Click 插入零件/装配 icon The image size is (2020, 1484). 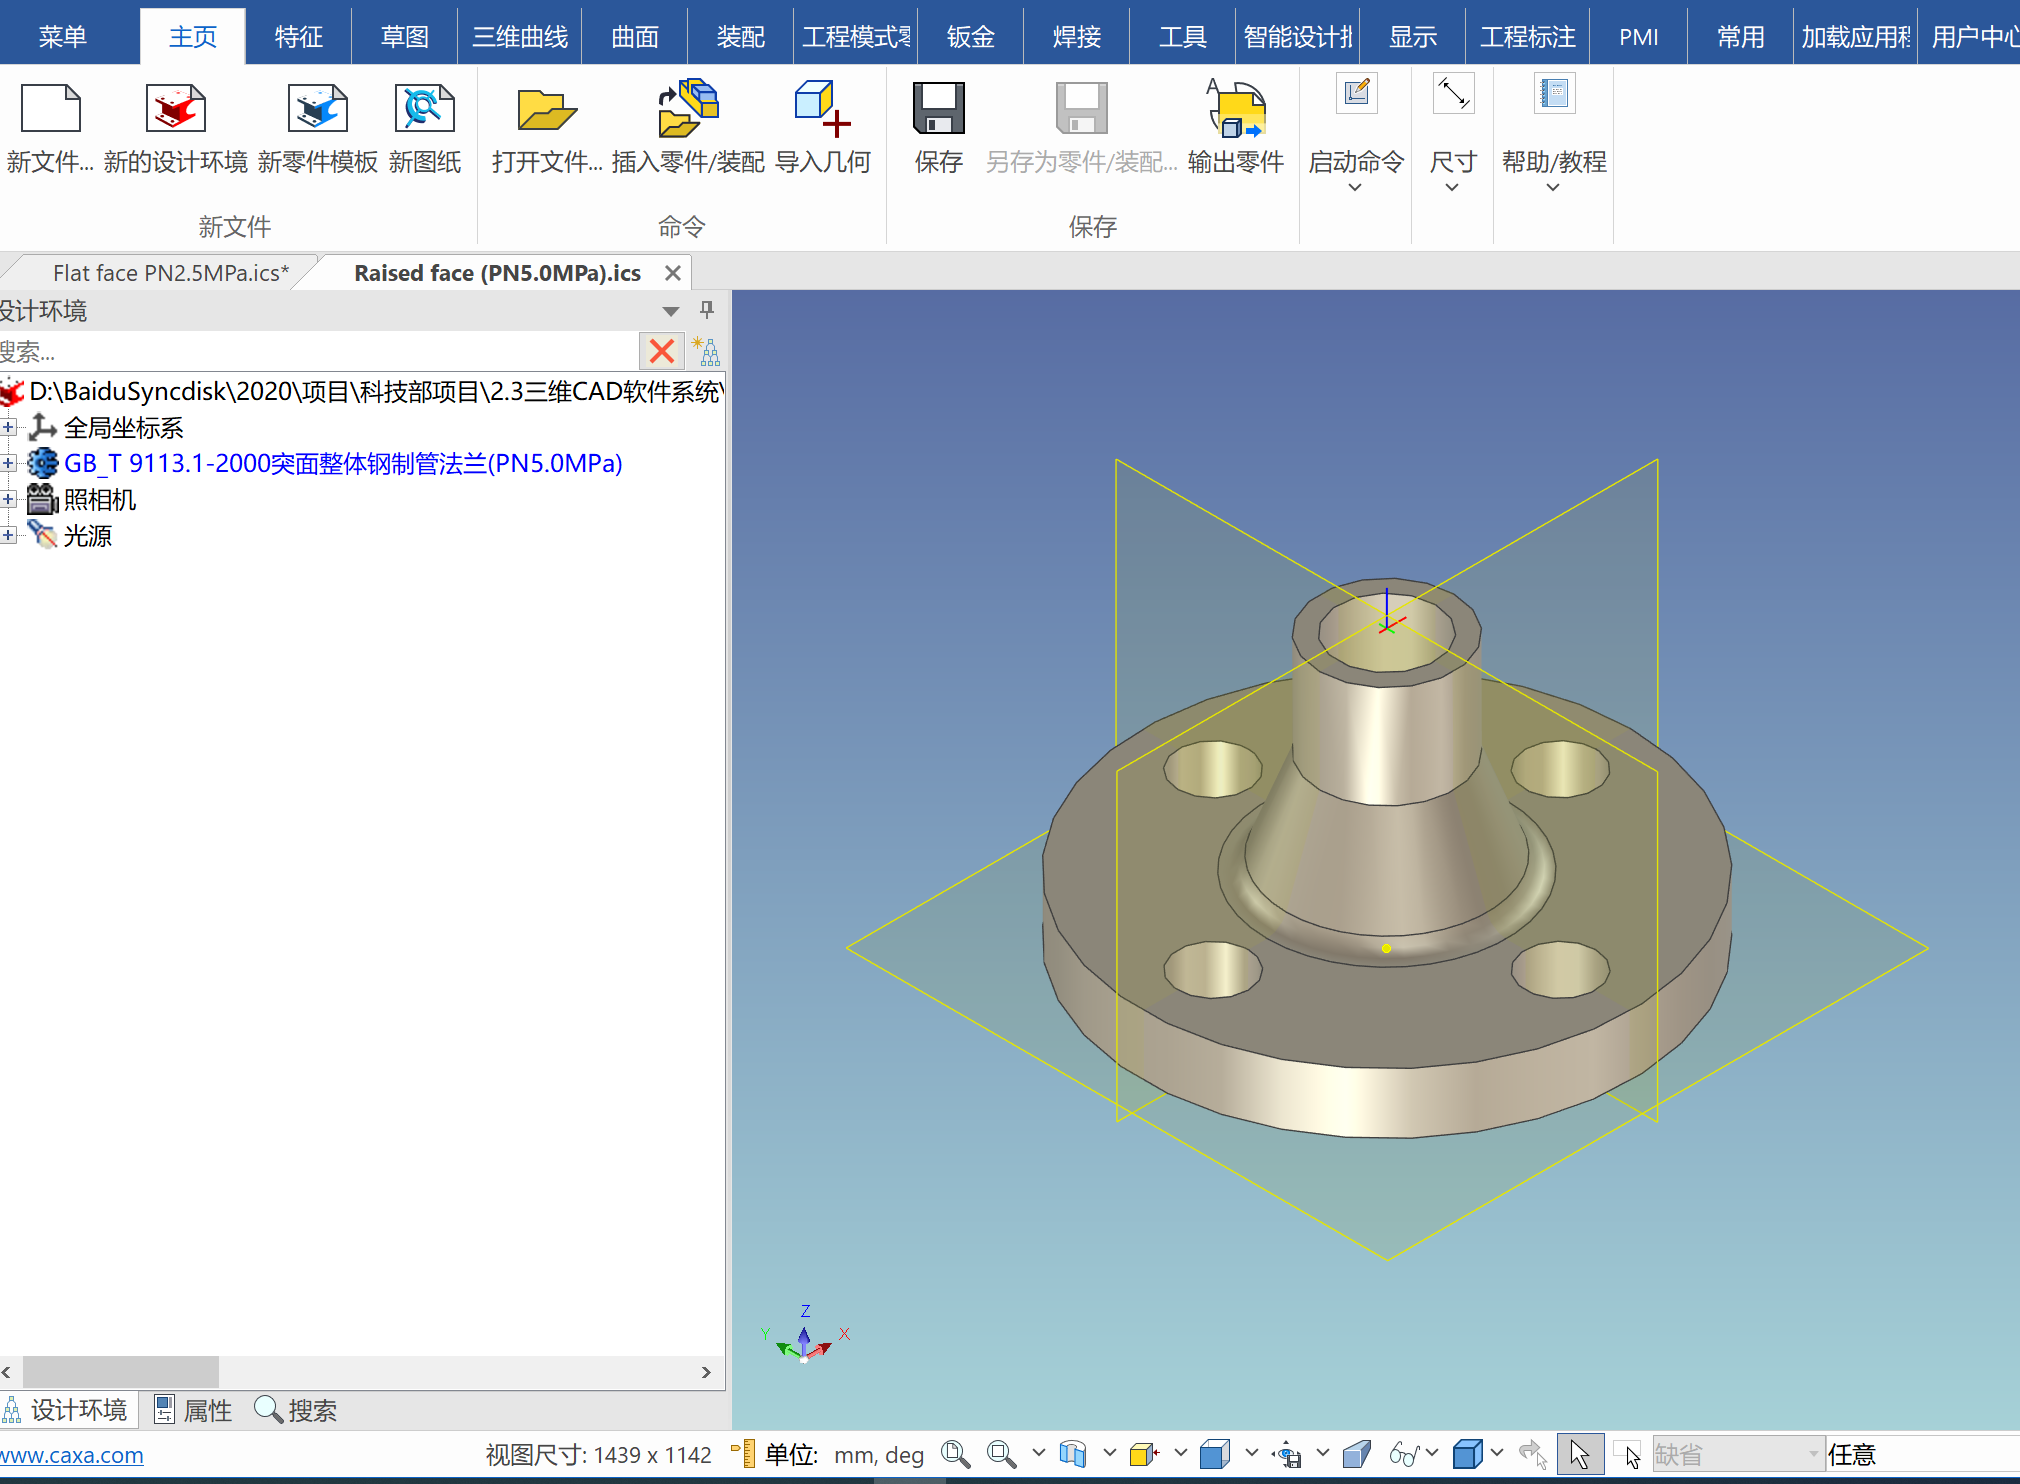pos(688,110)
